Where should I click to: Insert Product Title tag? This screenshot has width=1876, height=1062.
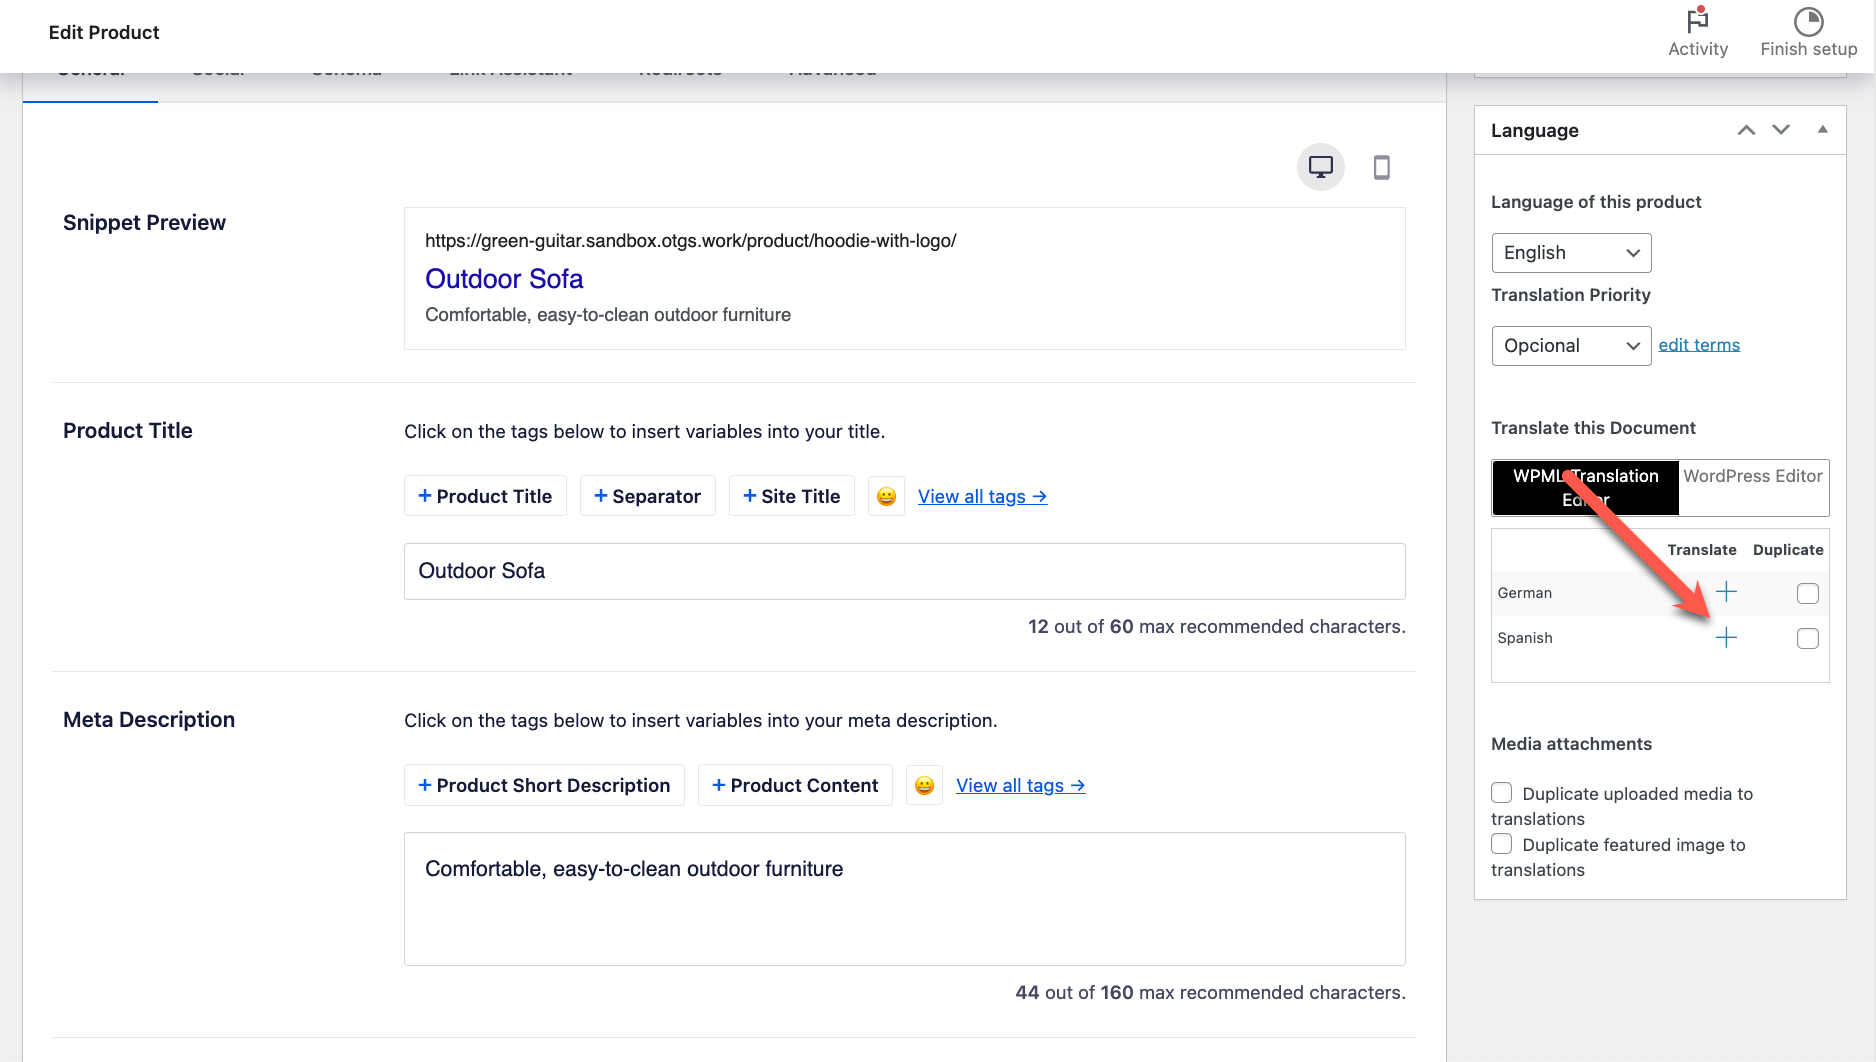pyautogui.click(x=485, y=496)
